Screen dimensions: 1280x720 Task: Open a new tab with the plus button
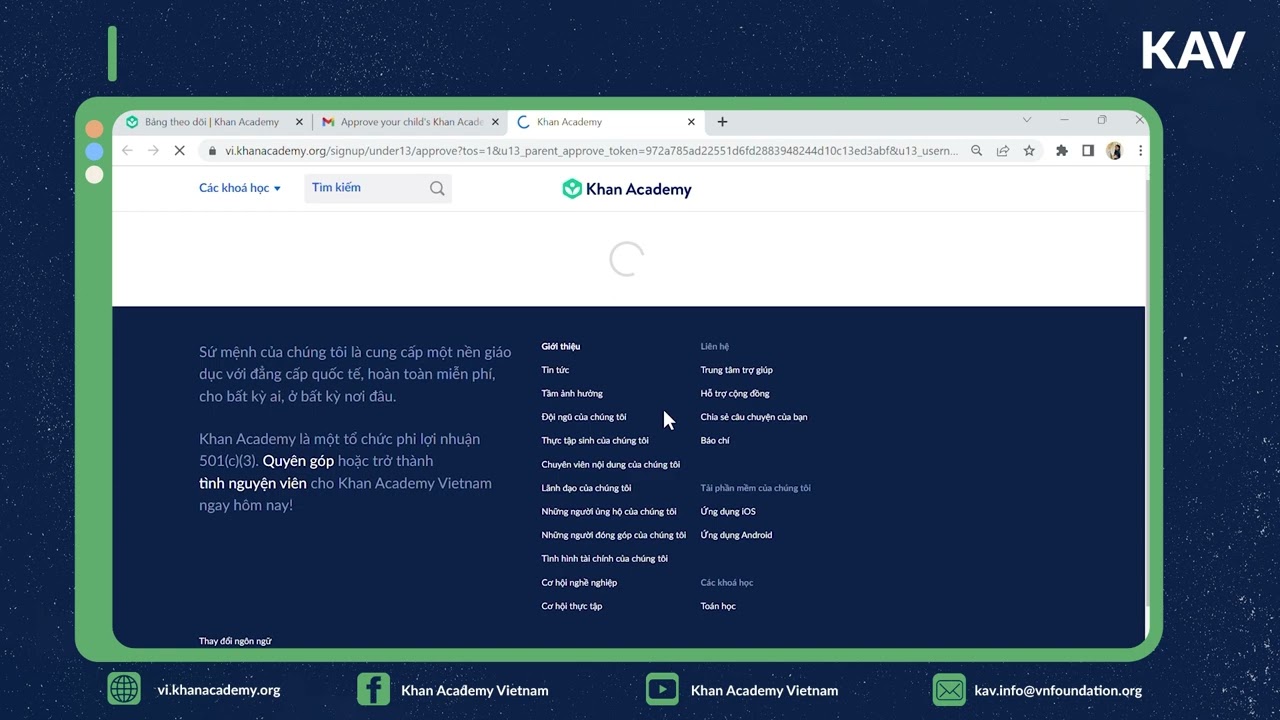tap(722, 122)
